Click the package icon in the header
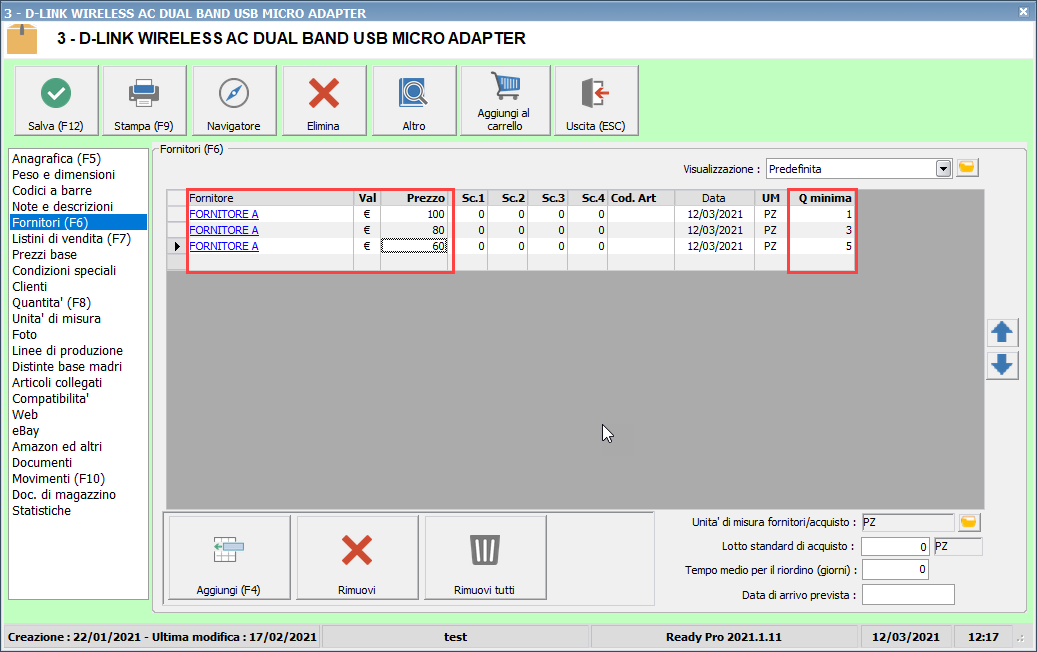 click(22, 39)
